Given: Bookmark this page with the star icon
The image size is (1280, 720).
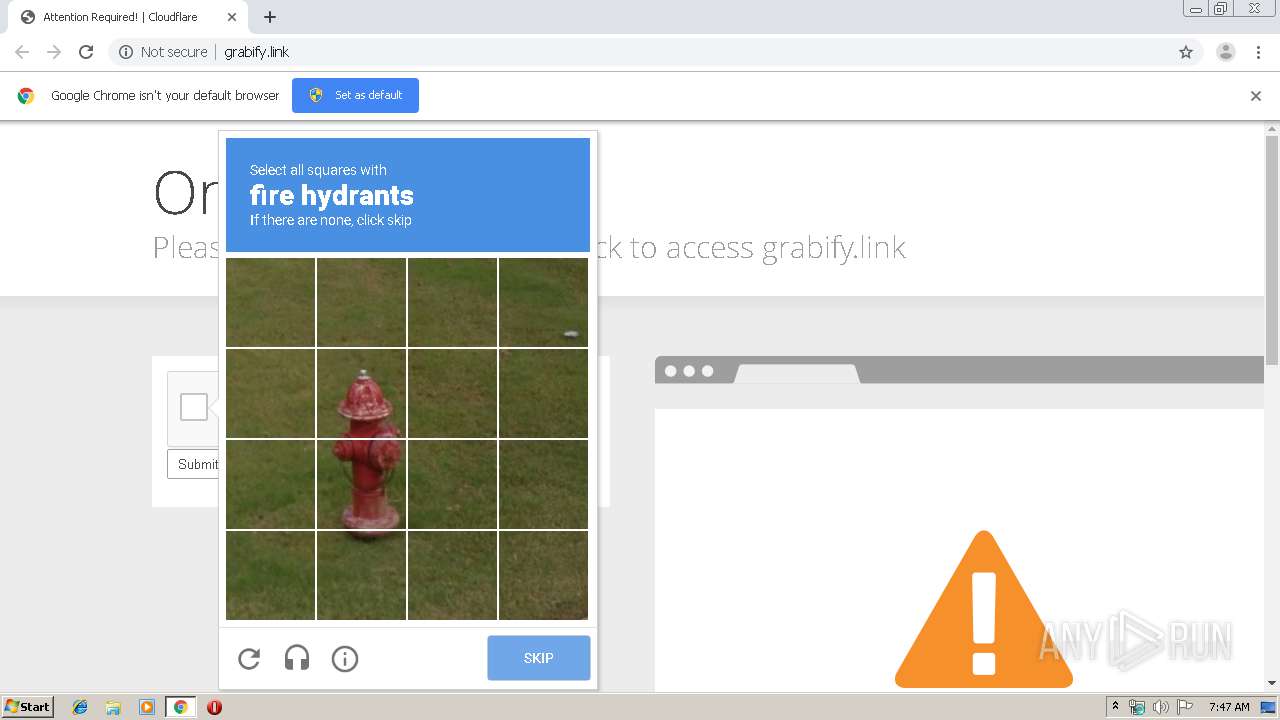Looking at the screenshot, I should [1186, 52].
